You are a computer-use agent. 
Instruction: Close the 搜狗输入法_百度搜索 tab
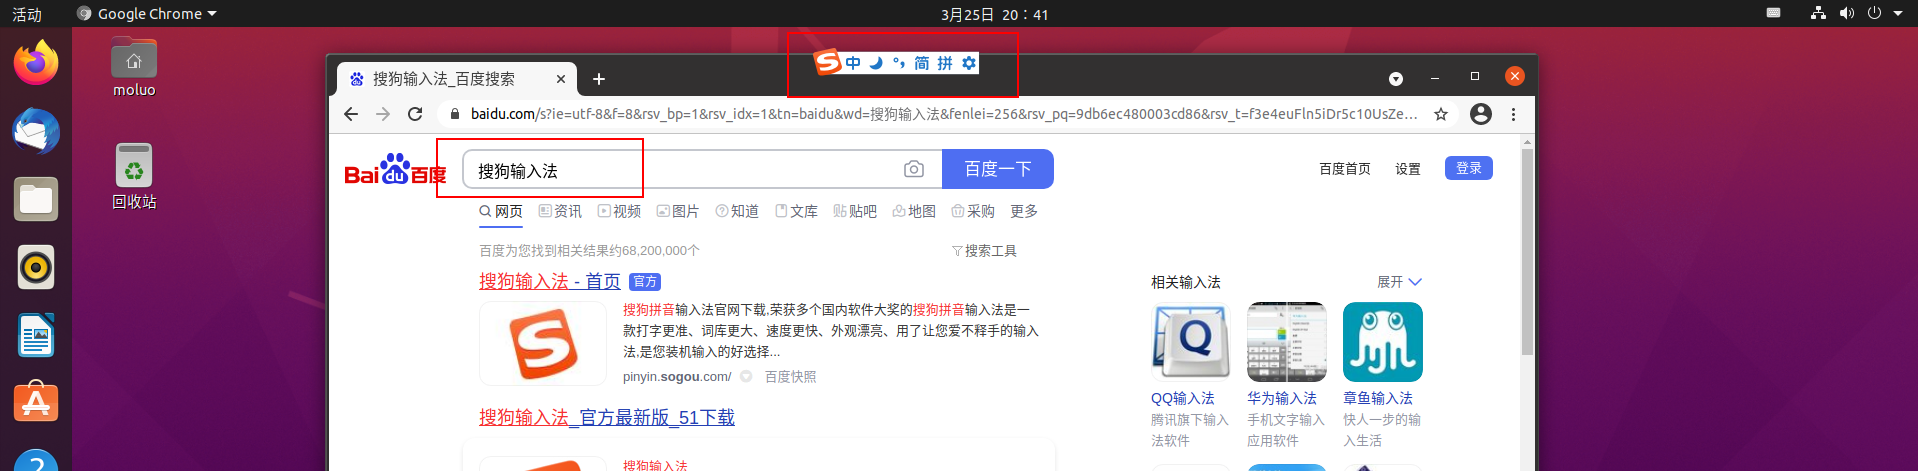[x=561, y=79]
